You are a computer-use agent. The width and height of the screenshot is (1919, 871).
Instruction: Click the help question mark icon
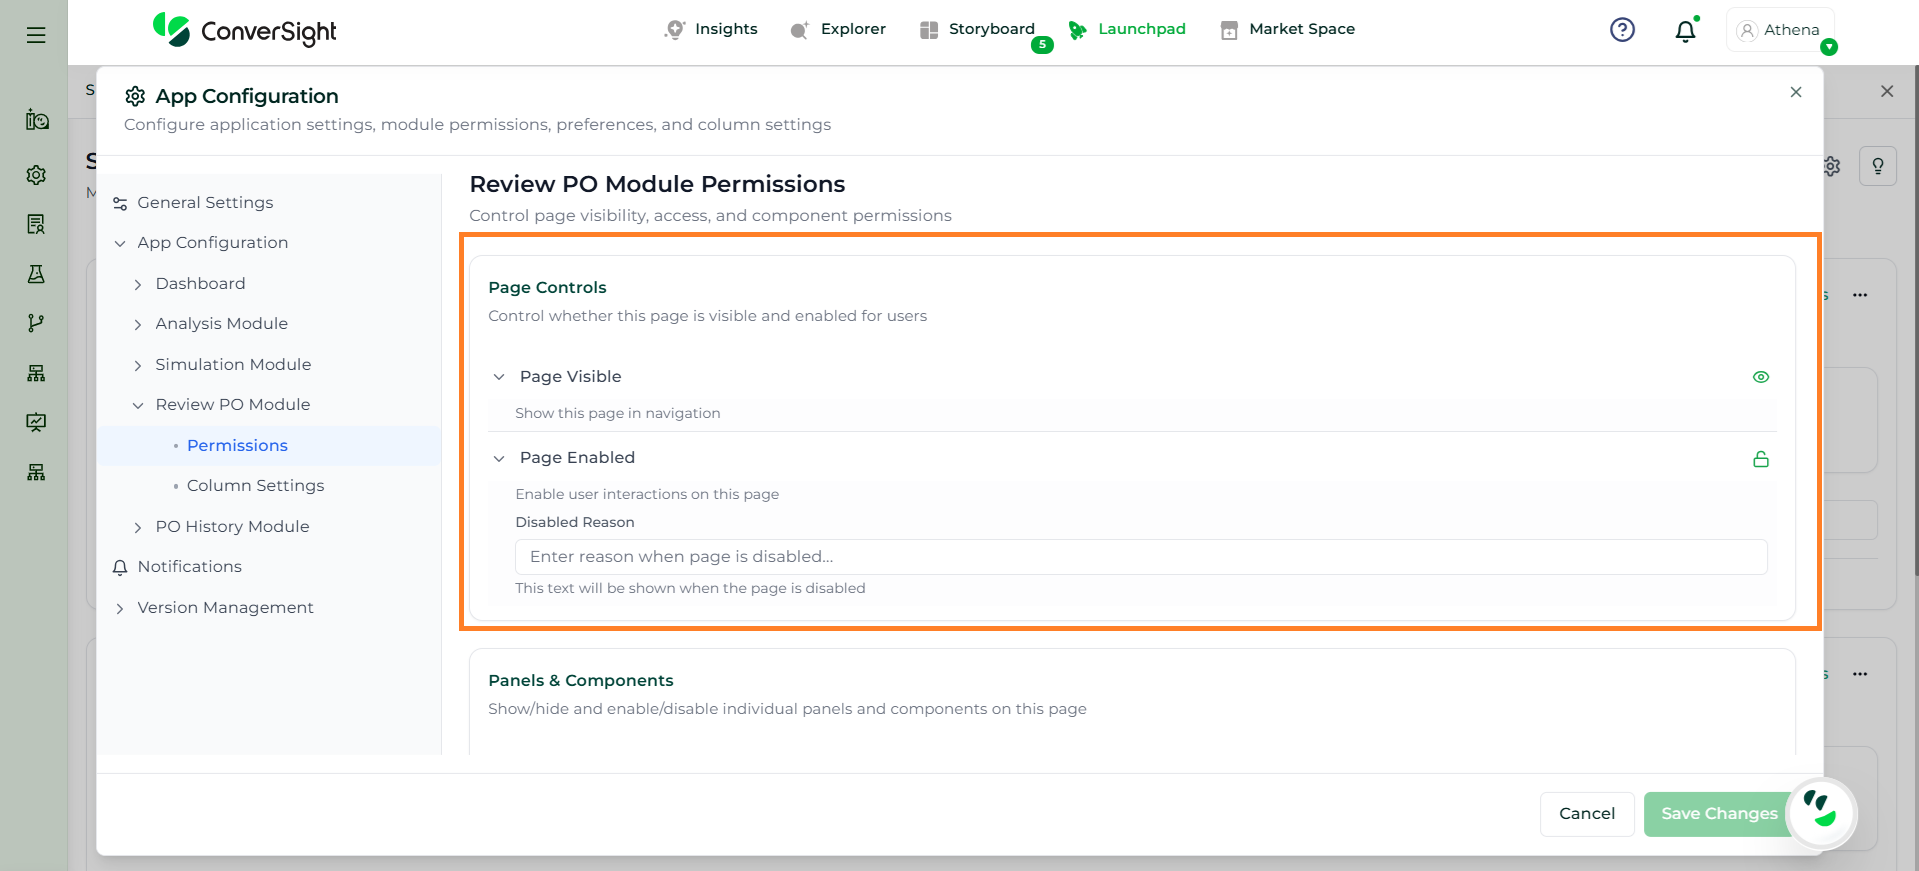pos(1622,30)
